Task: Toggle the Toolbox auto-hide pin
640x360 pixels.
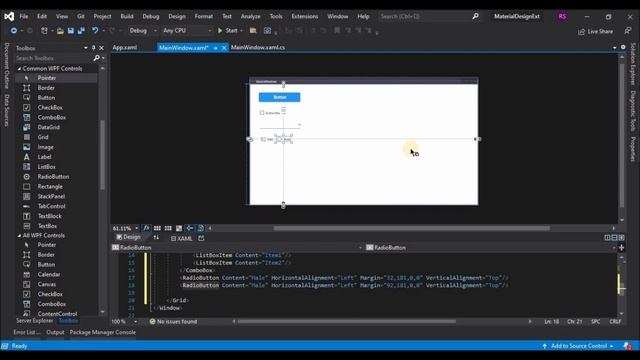Action: 93,48
